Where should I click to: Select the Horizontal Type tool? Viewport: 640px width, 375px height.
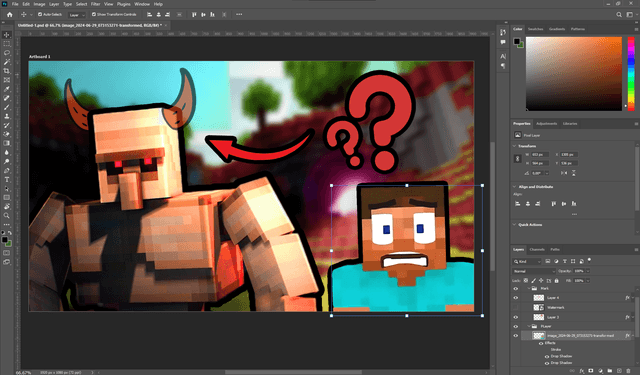(x=7, y=180)
